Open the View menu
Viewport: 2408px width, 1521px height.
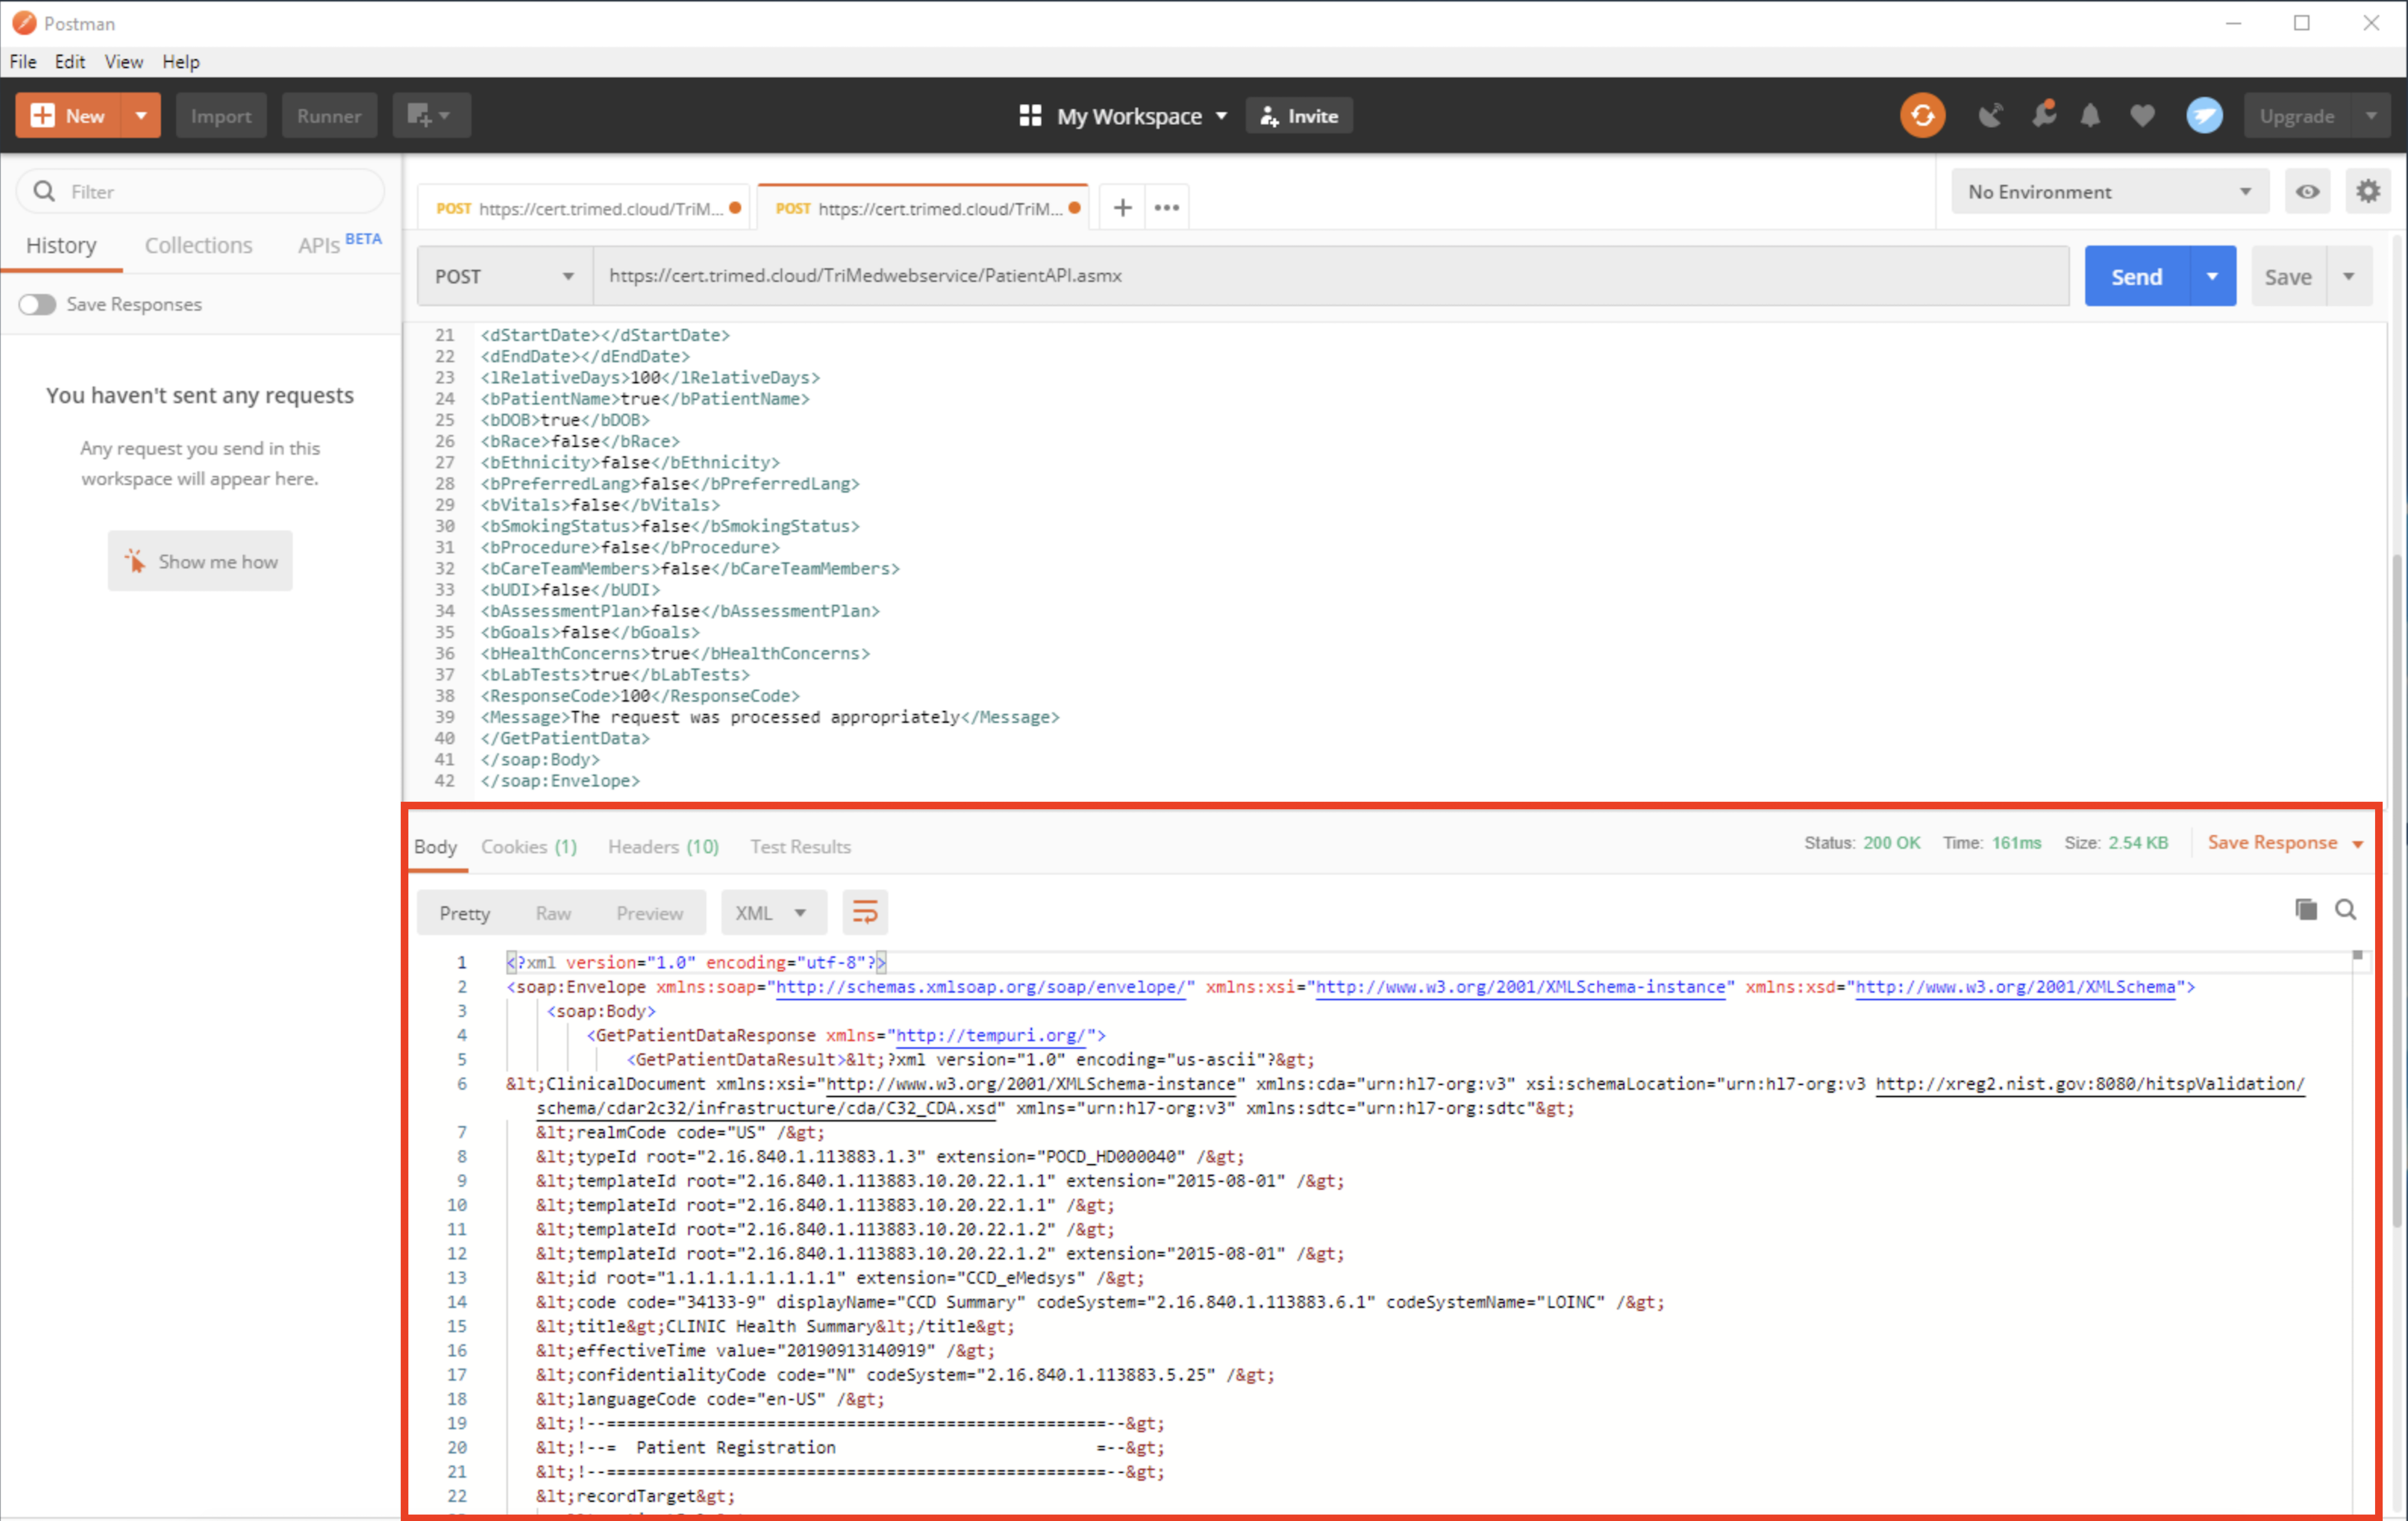click(123, 62)
